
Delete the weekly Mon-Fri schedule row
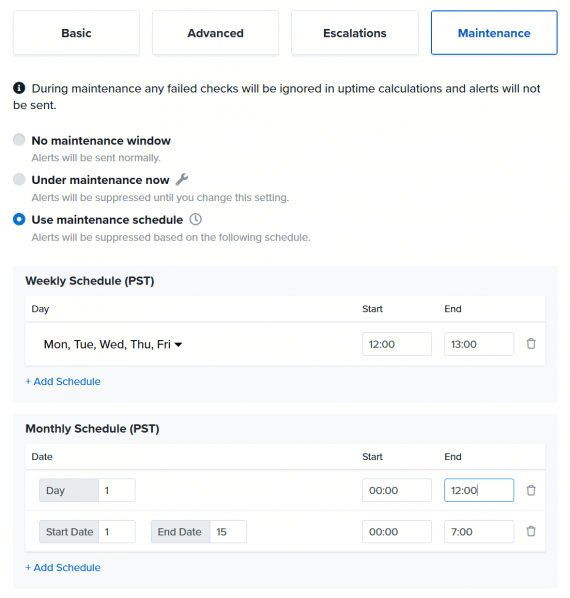[x=531, y=344]
